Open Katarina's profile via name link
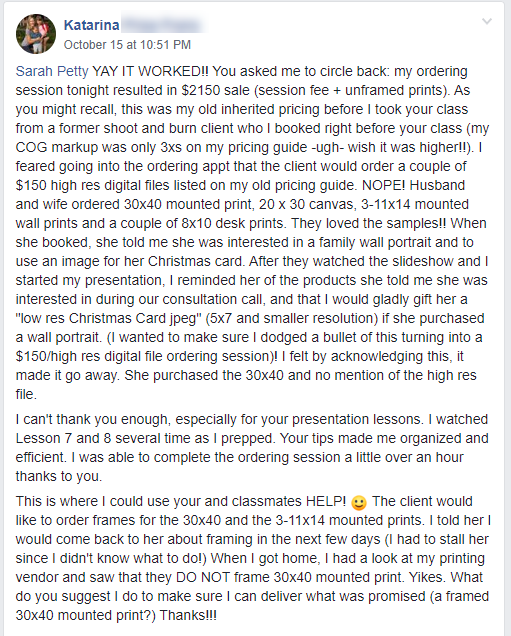This screenshot has width=511, height=636. [x=92, y=25]
